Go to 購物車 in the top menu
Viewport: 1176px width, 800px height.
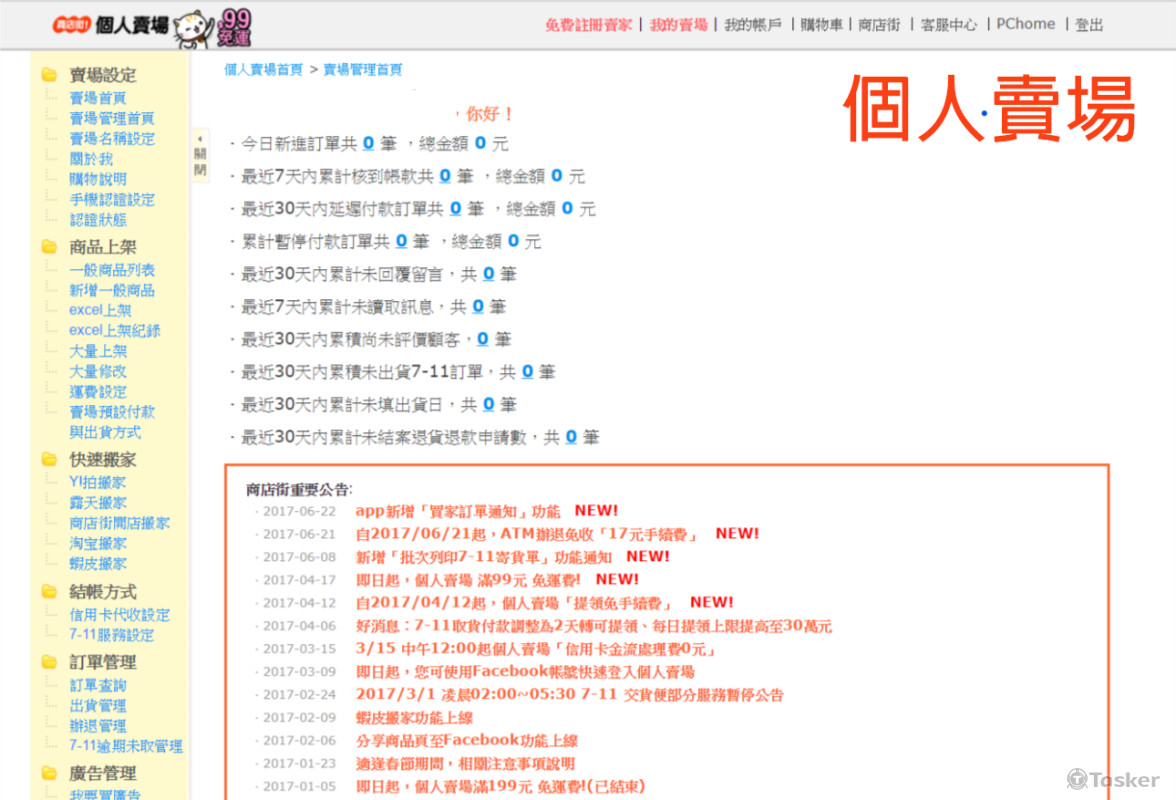point(821,25)
